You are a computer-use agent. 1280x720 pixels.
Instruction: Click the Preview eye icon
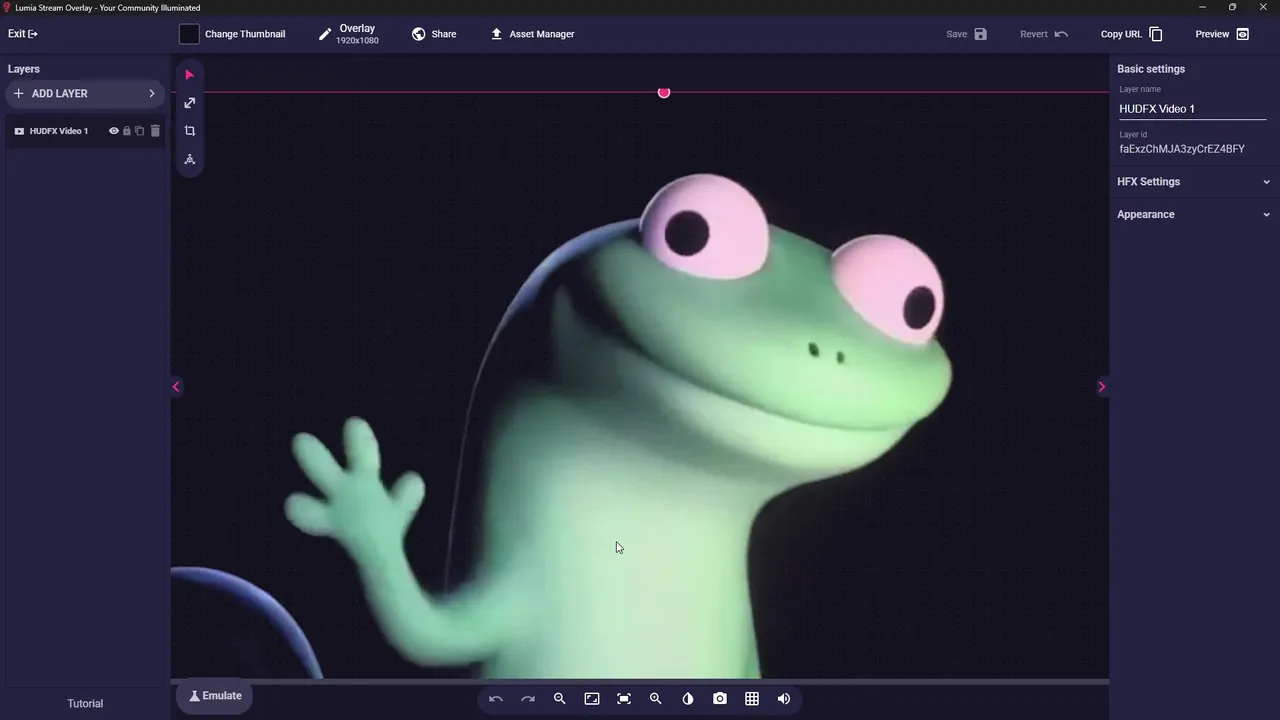click(x=1243, y=34)
